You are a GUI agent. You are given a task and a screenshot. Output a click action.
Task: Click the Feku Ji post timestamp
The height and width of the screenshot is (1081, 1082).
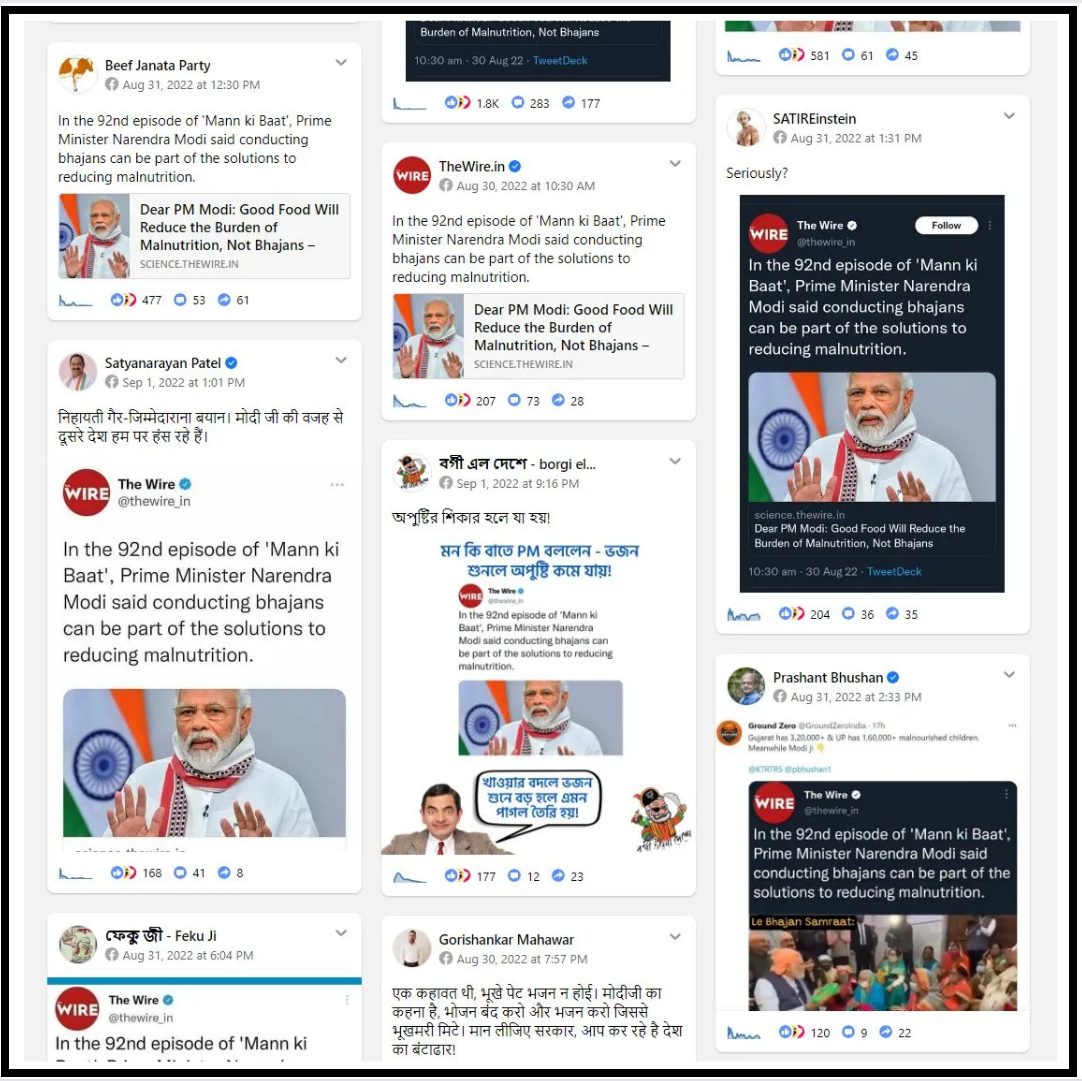coord(188,955)
